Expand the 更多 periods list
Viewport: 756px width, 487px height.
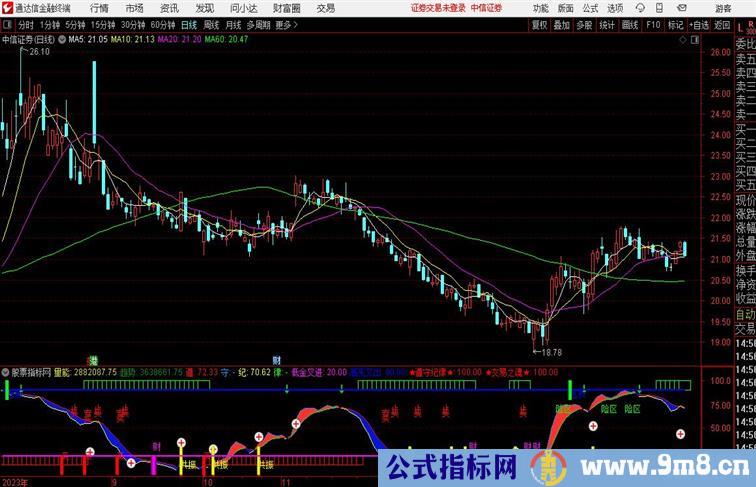pos(288,24)
